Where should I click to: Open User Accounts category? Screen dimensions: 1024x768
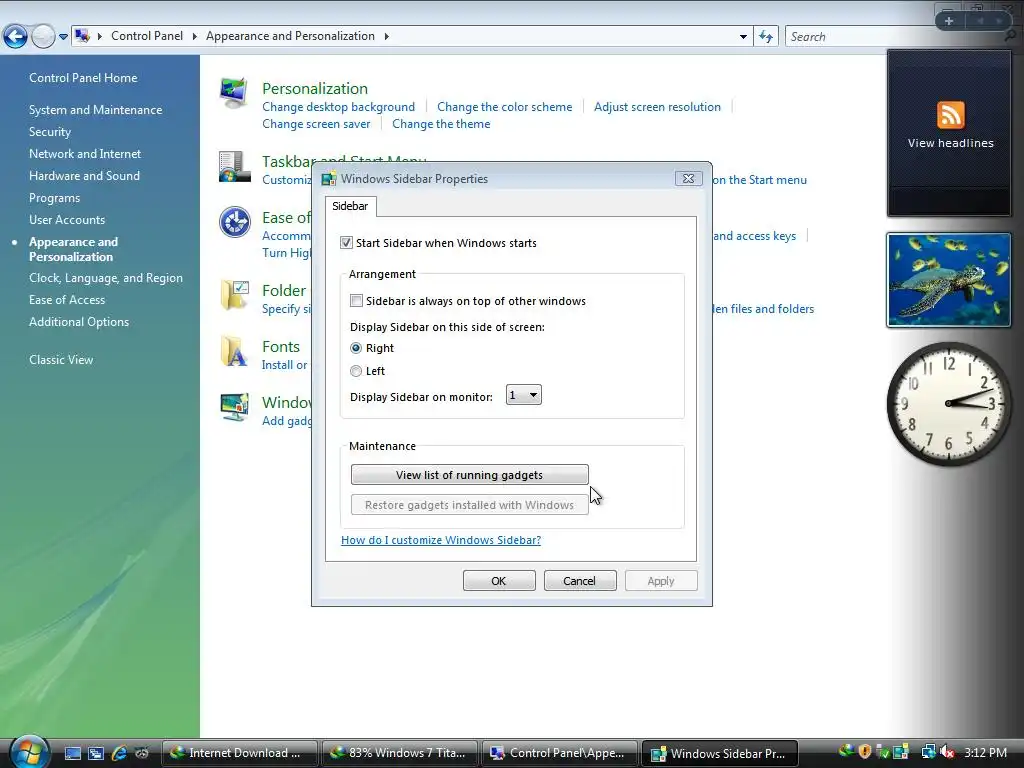point(67,219)
